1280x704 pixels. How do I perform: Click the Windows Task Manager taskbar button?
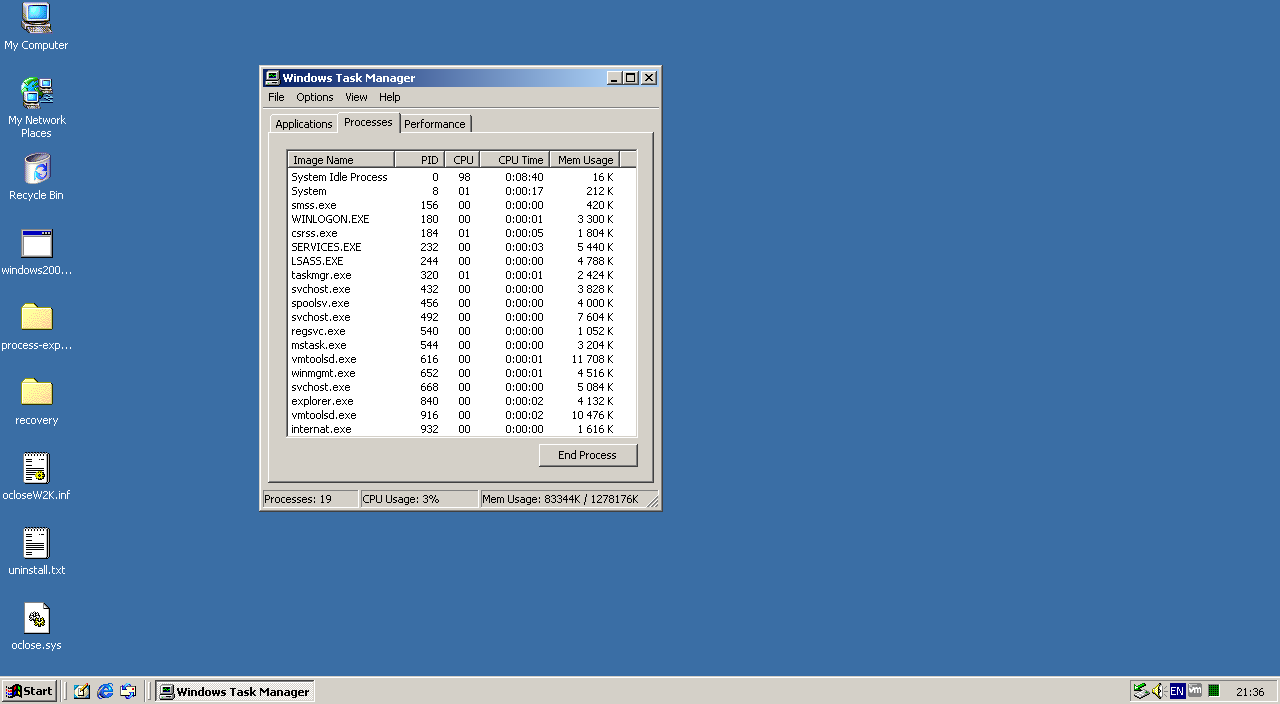pyautogui.click(x=235, y=691)
